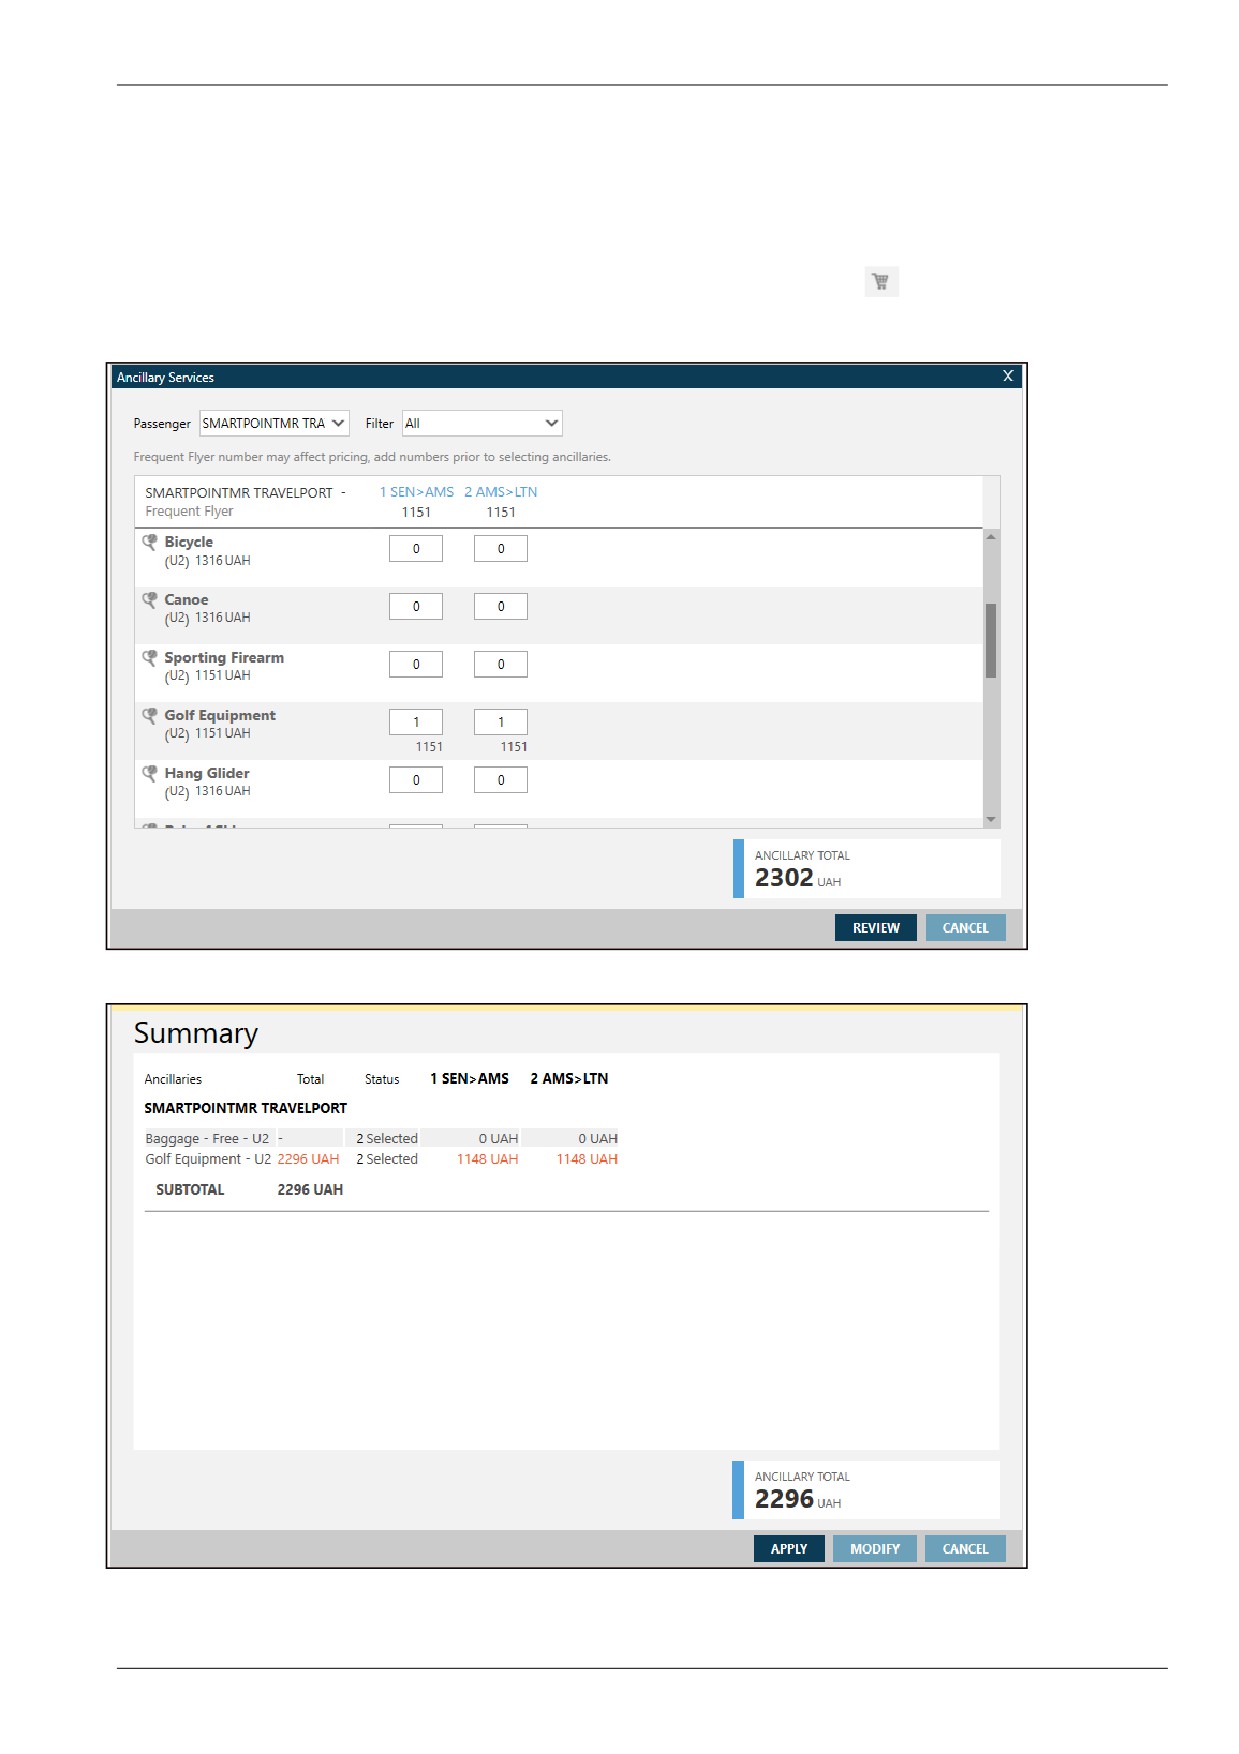Close the Ancillary Services dialog with X
1239x1754 pixels.
tap(1008, 376)
